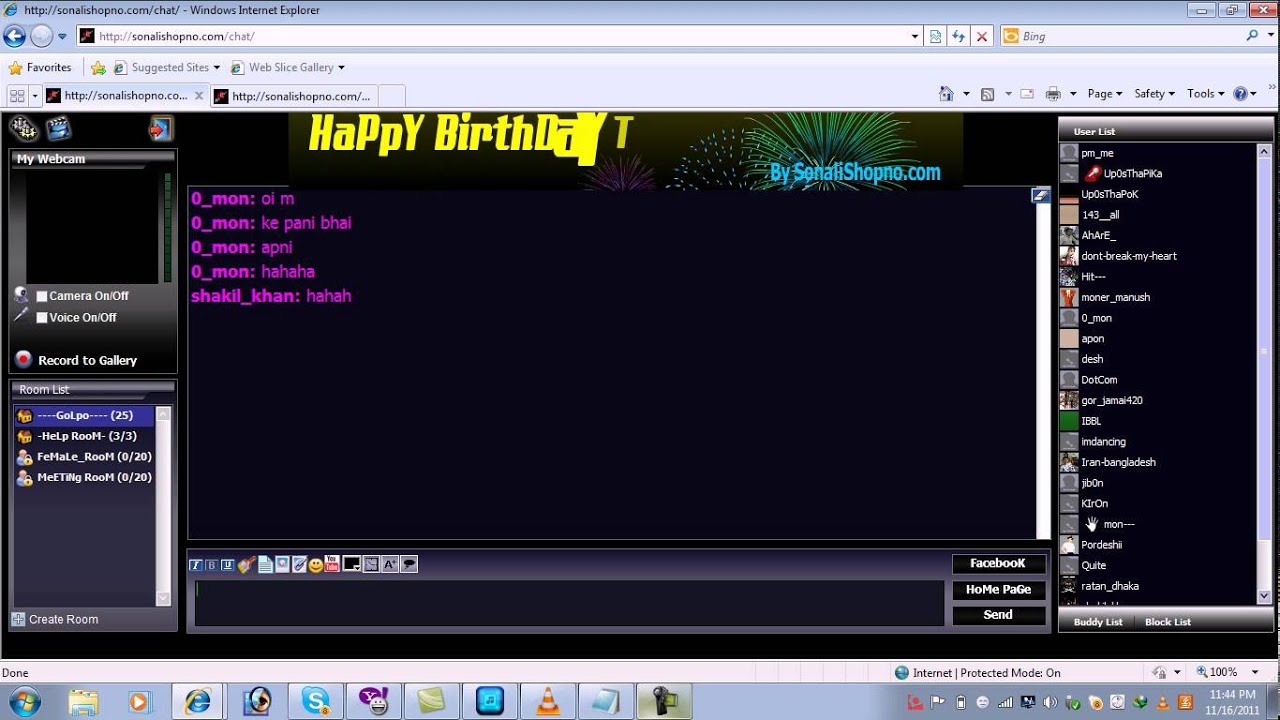This screenshot has width=1280, height=720.
Task: Expand the Web Slice Gallery dropdown
Action: click(x=341, y=68)
